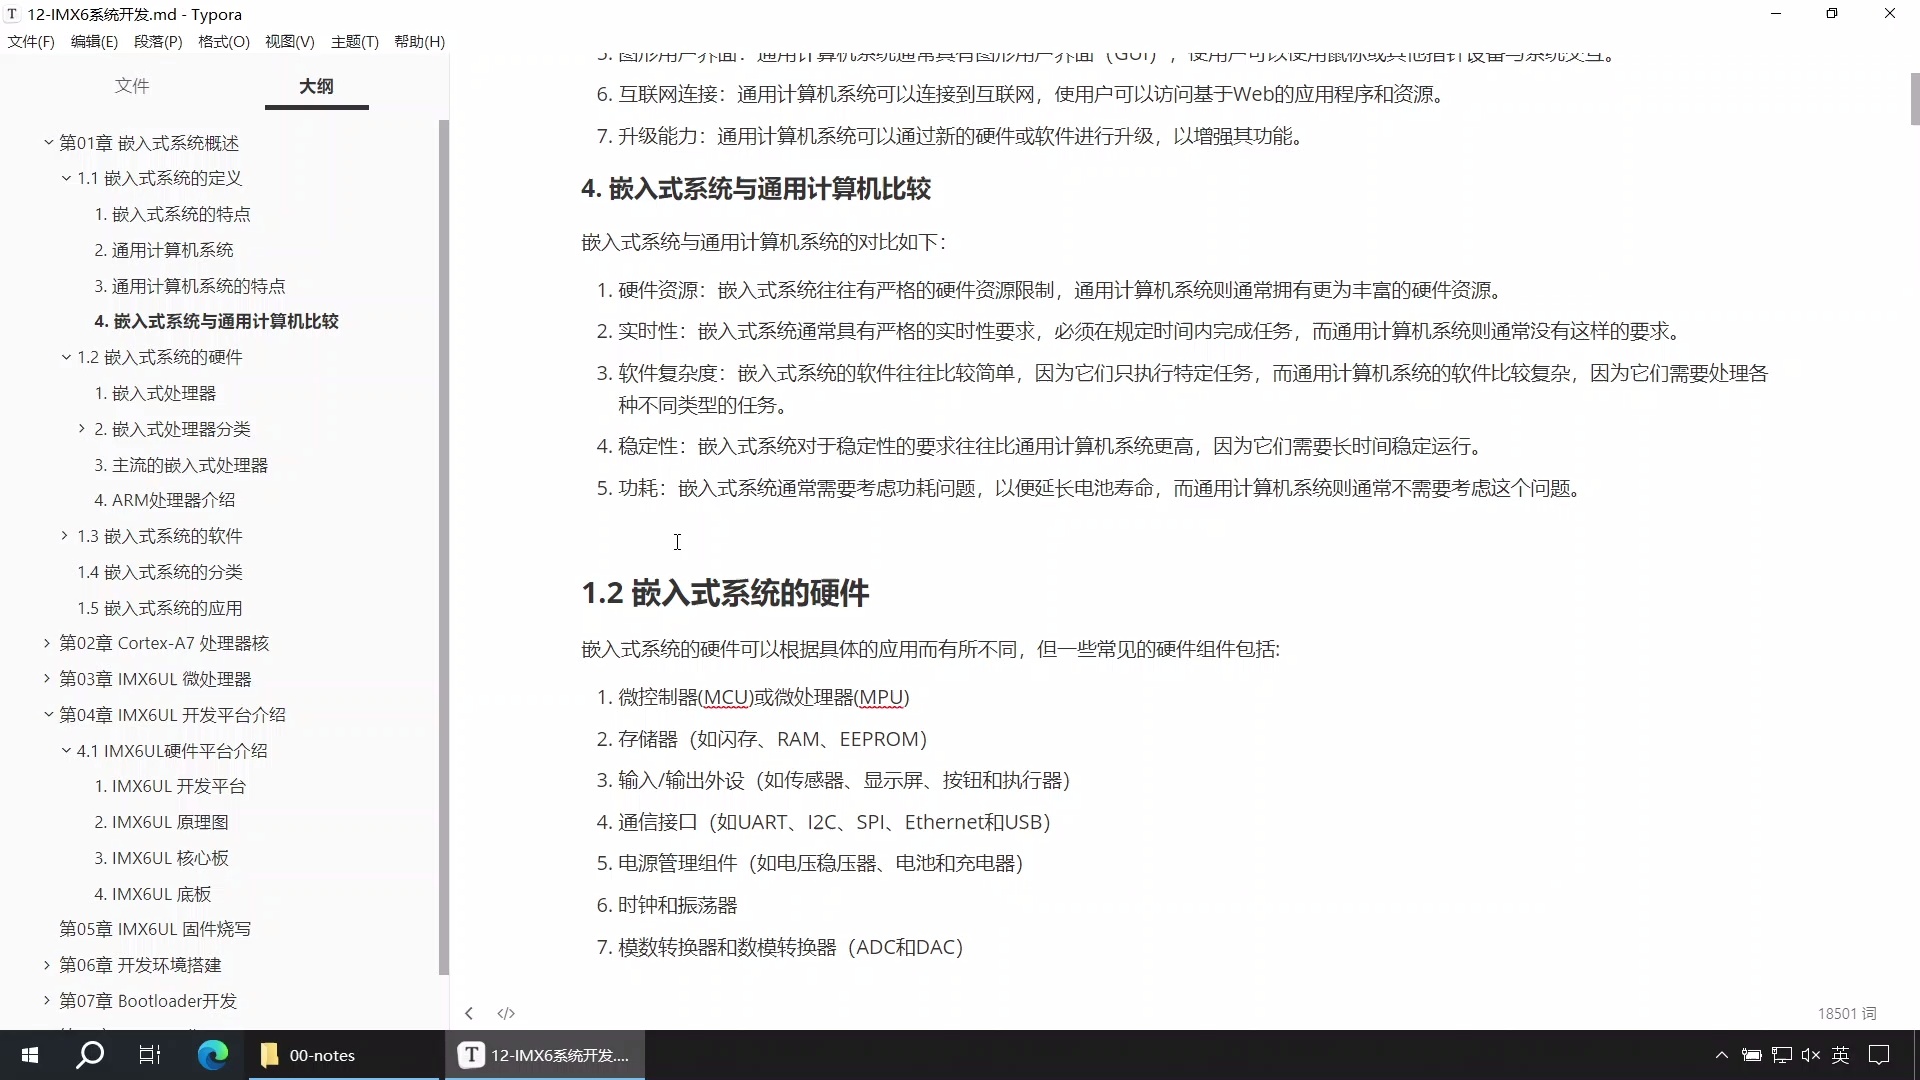The image size is (1920, 1080).
Task: Click the 18501 词 word count
Action: 1846,1013
